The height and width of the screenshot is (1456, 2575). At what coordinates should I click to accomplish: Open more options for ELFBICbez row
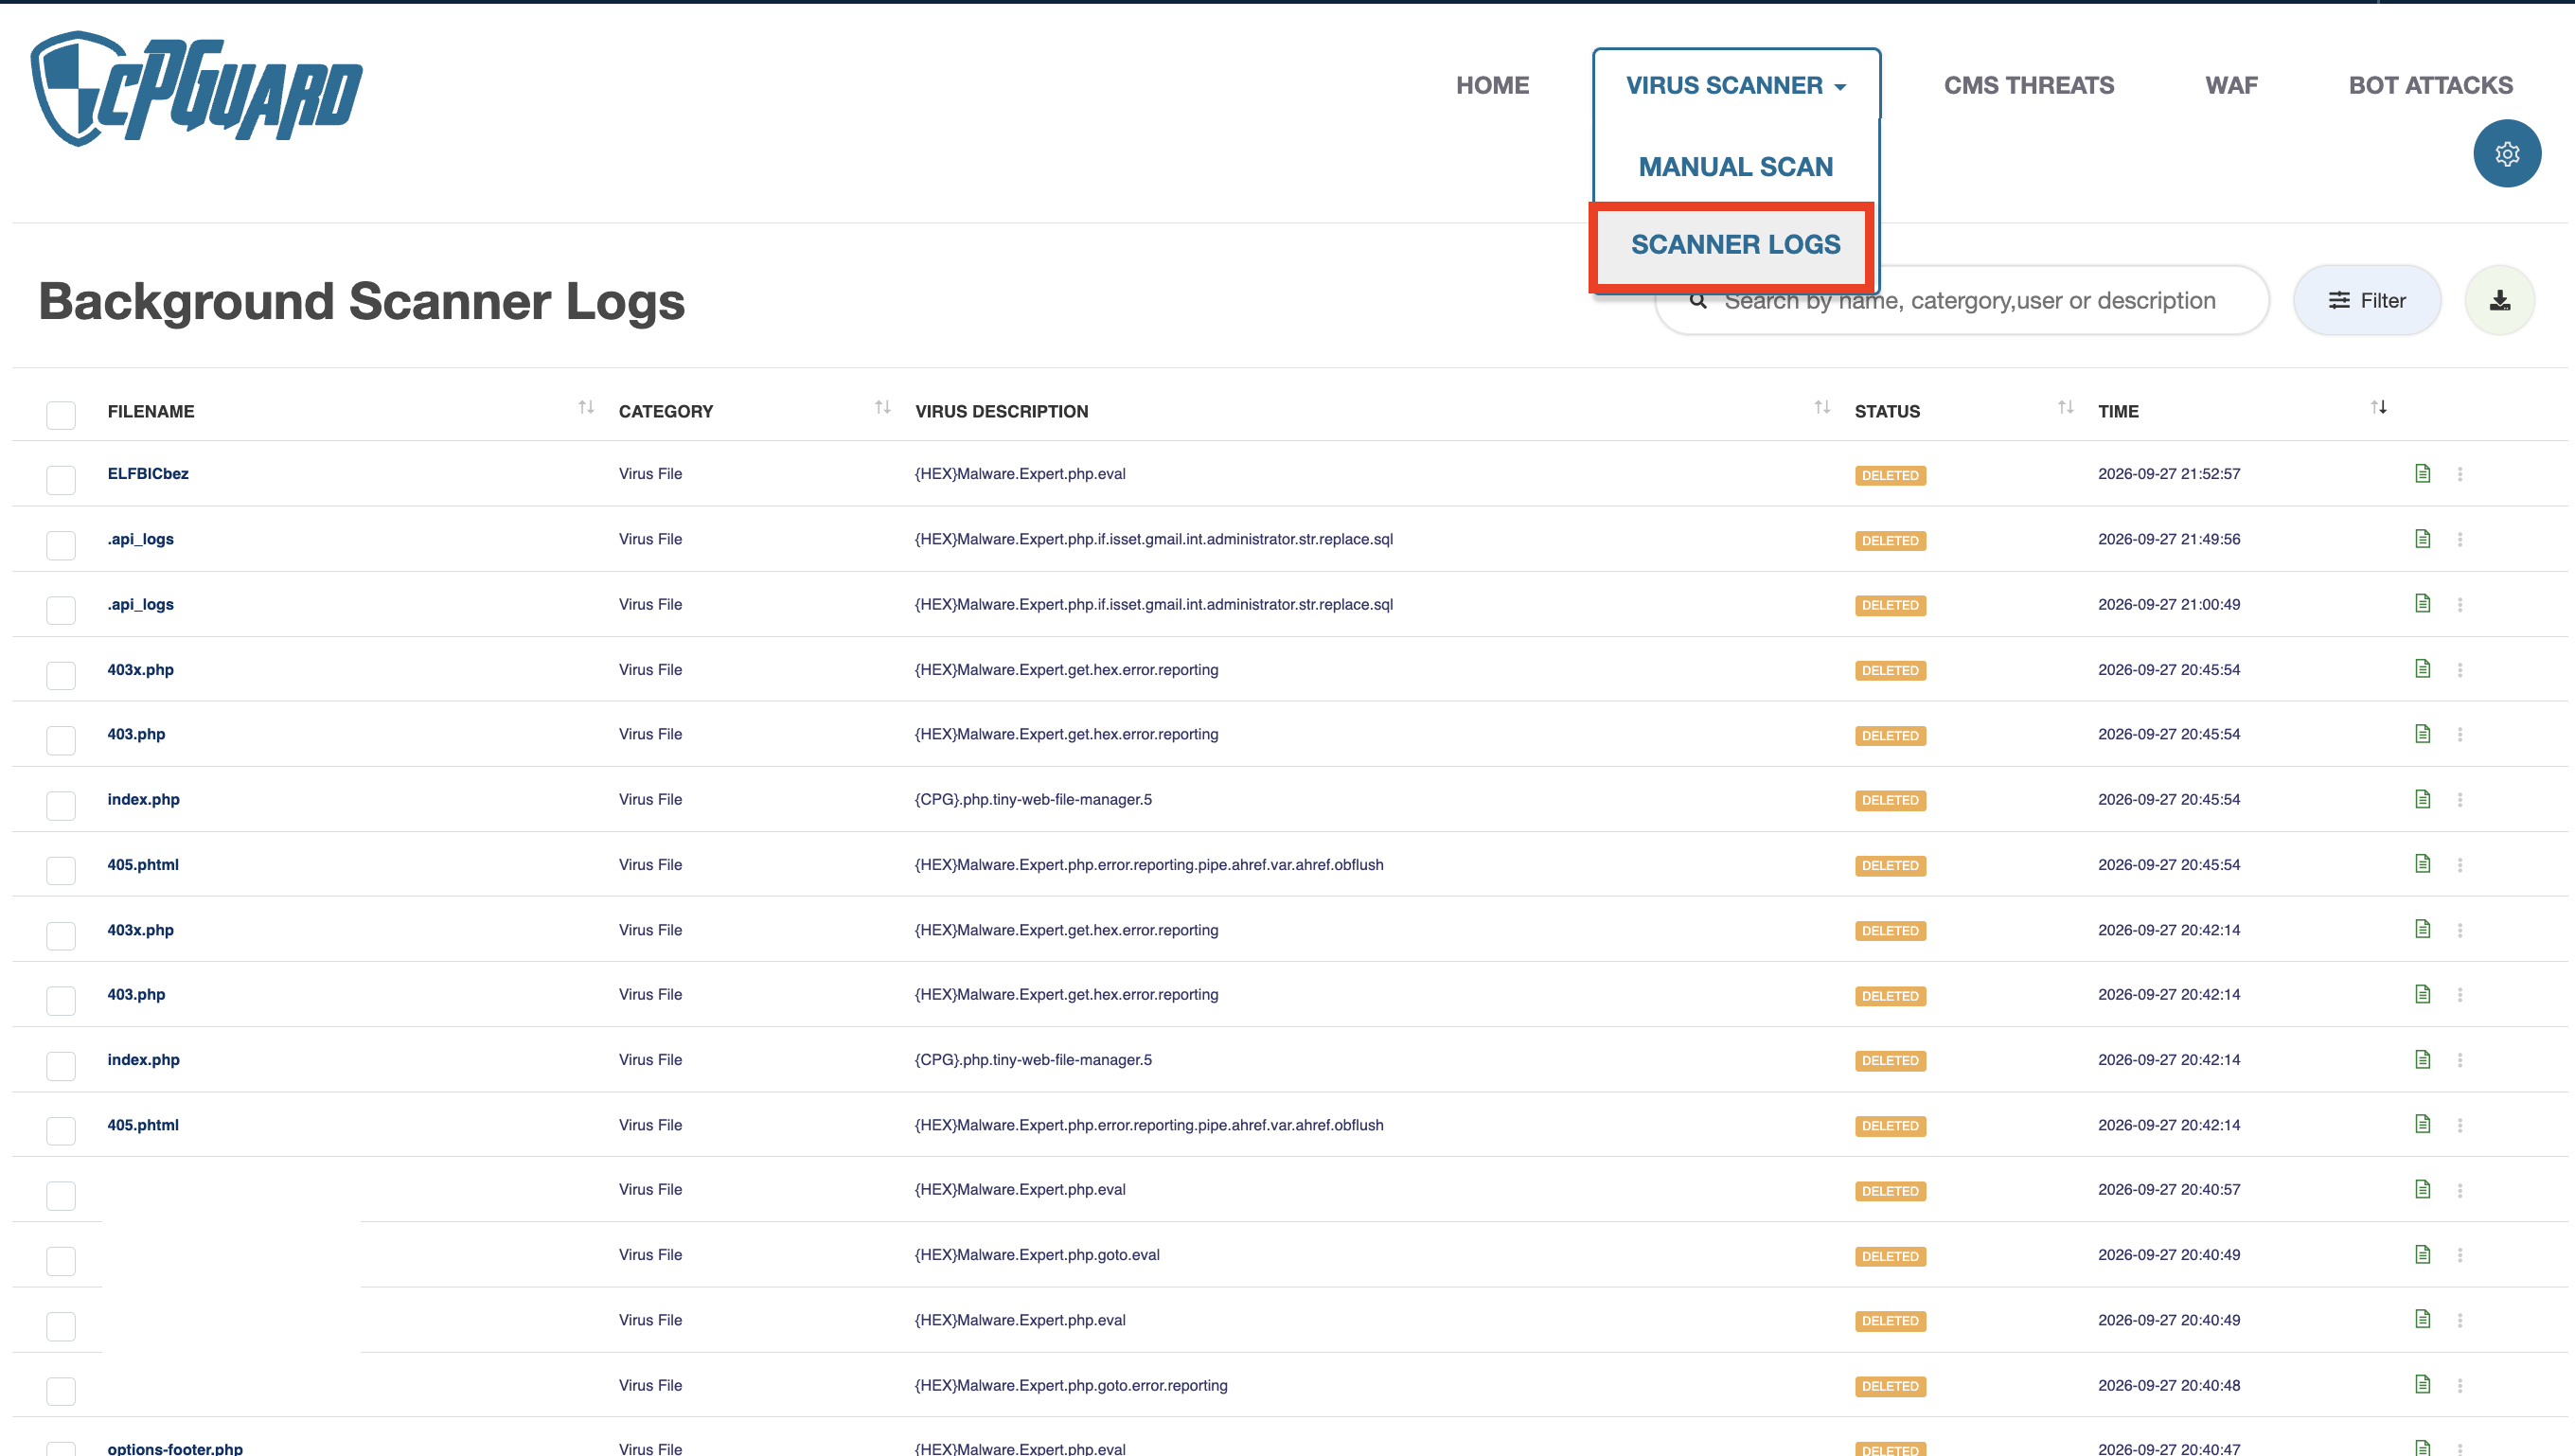pyautogui.click(x=2460, y=474)
